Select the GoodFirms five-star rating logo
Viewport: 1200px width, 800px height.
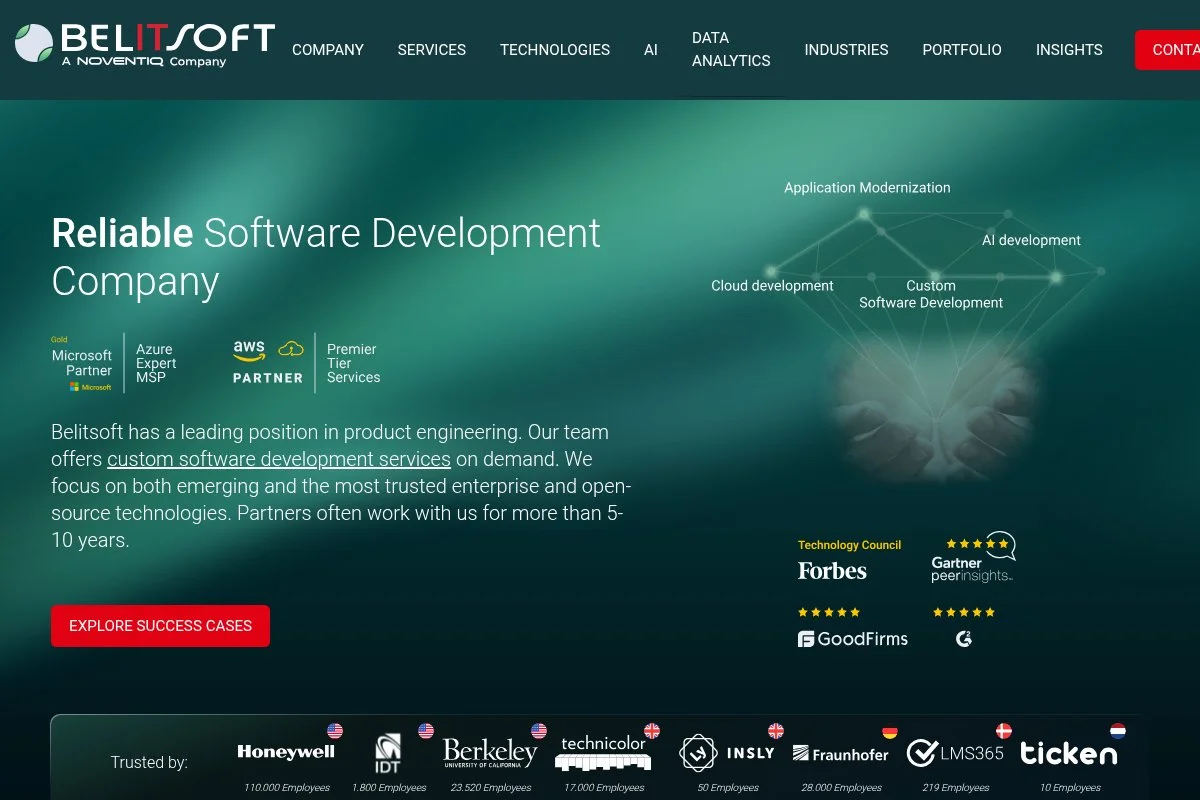pos(851,627)
